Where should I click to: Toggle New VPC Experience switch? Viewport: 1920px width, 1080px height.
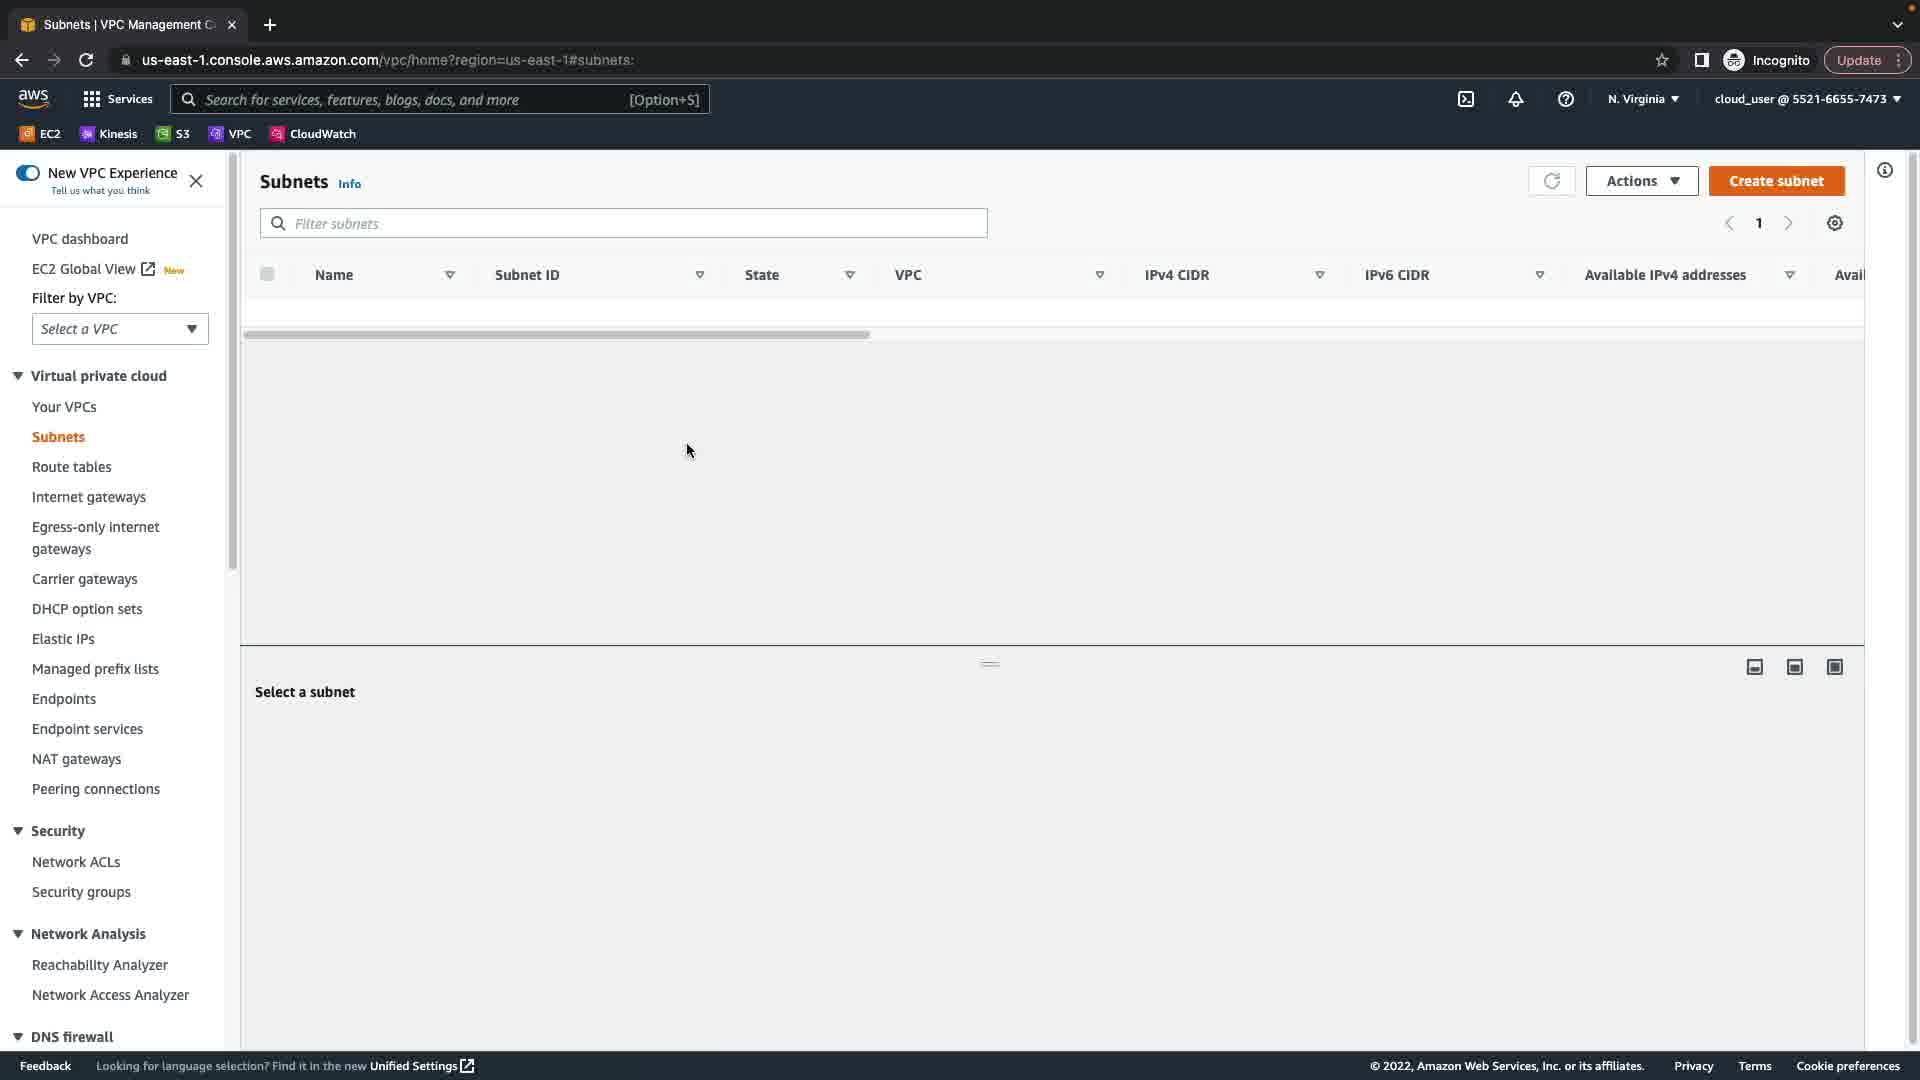(x=28, y=173)
